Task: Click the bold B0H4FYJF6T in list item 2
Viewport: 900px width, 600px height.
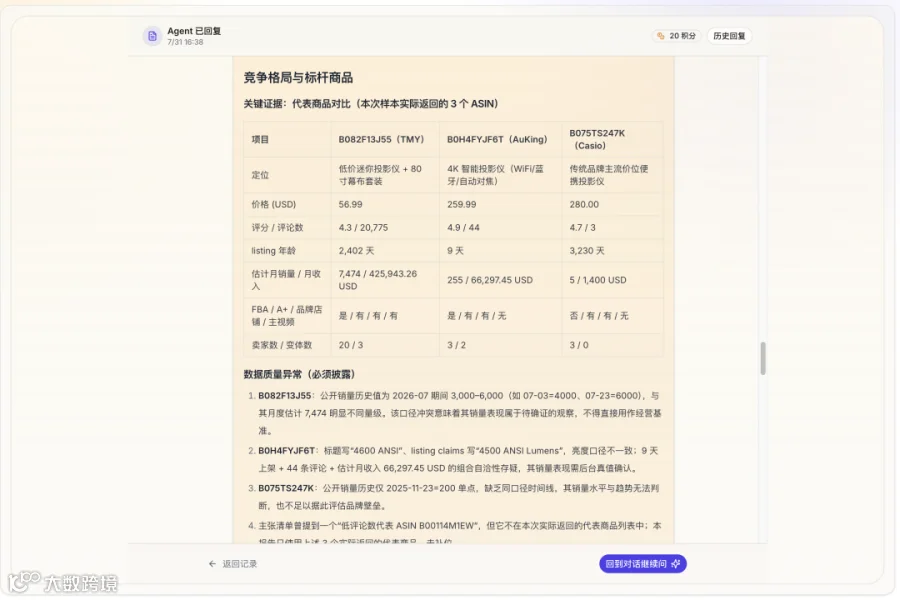Action: pyautogui.click(x=286, y=451)
